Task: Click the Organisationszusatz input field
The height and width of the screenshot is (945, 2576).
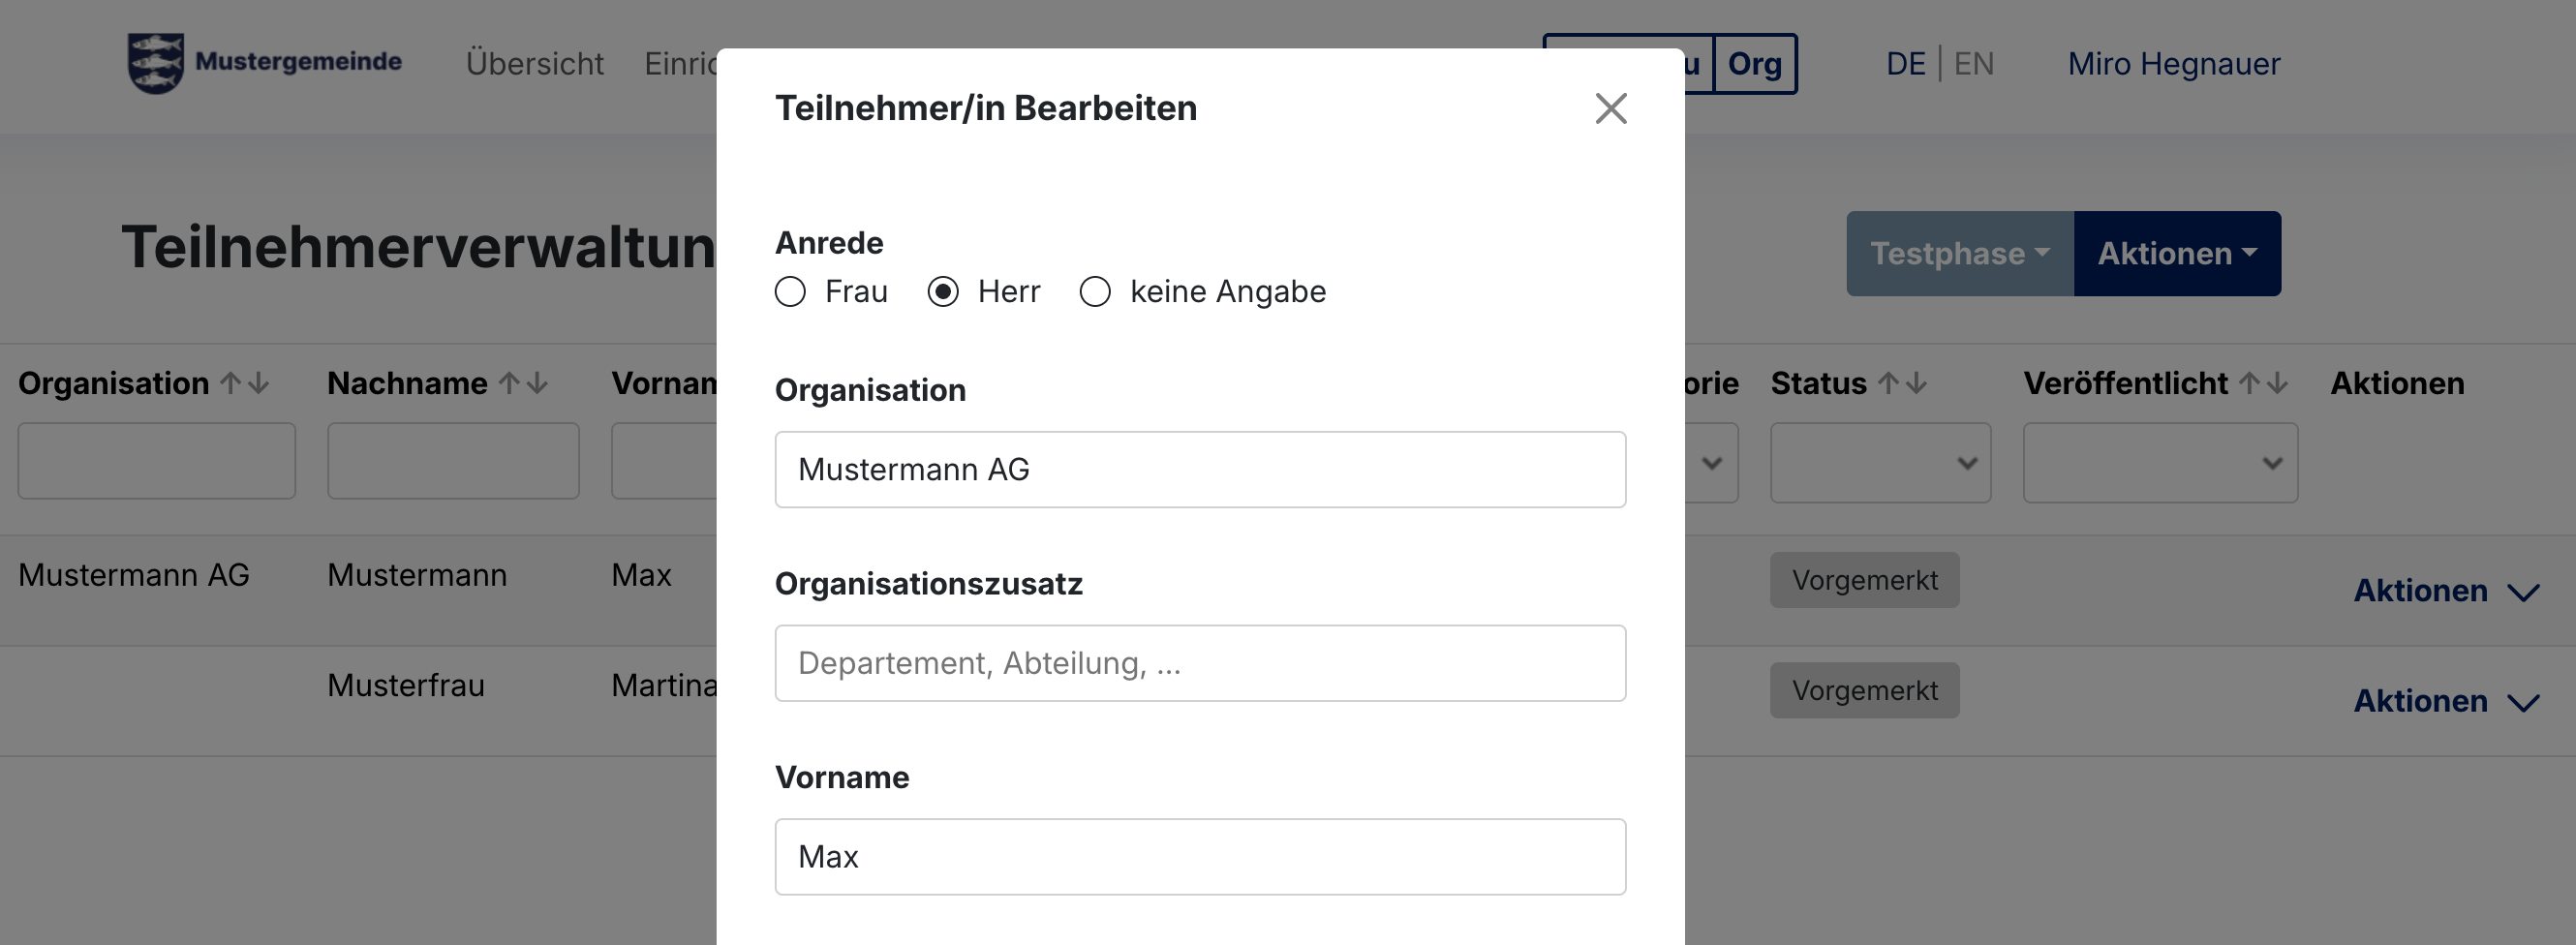Action: [x=1200, y=663]
